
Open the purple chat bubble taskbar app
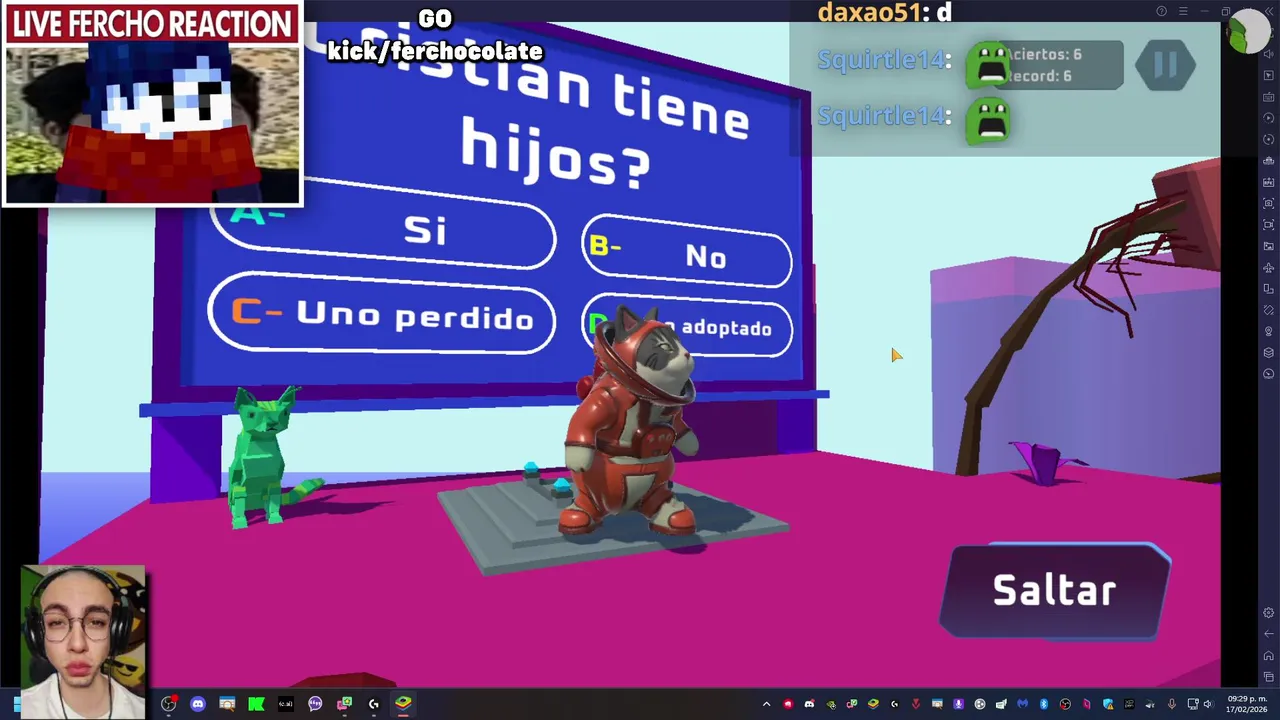(x=315, y=704)
